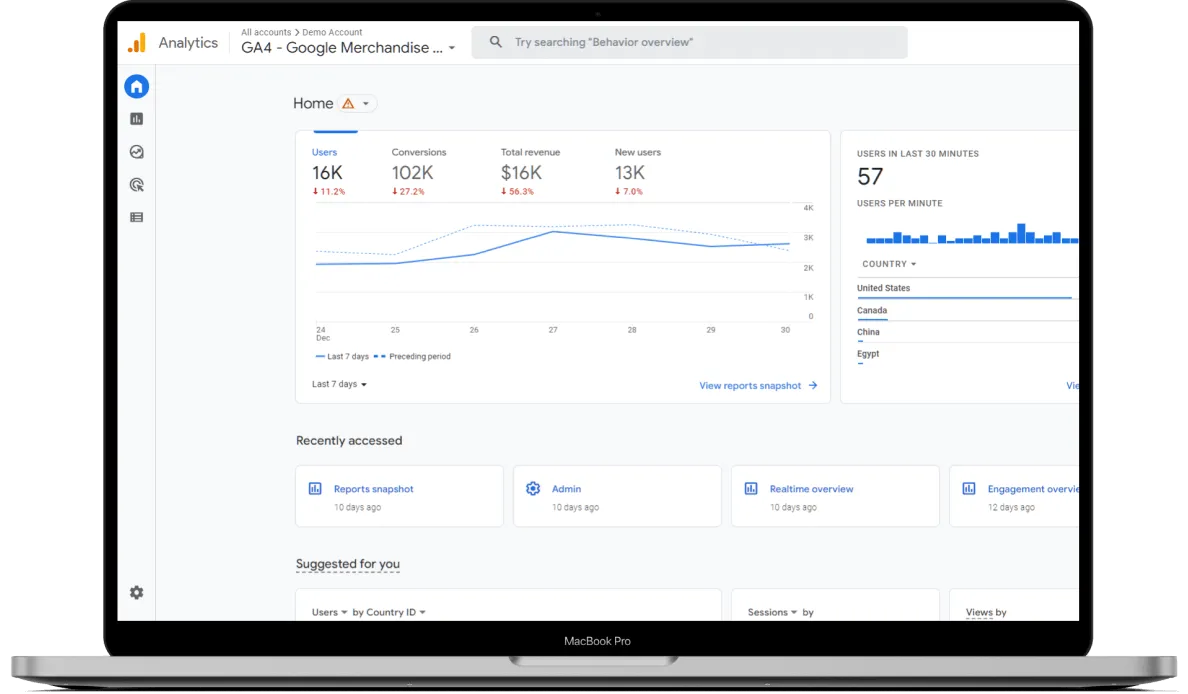Screen dimensions: 1188x694
Task: Click the search field
Action: click(x=689, y=42)
